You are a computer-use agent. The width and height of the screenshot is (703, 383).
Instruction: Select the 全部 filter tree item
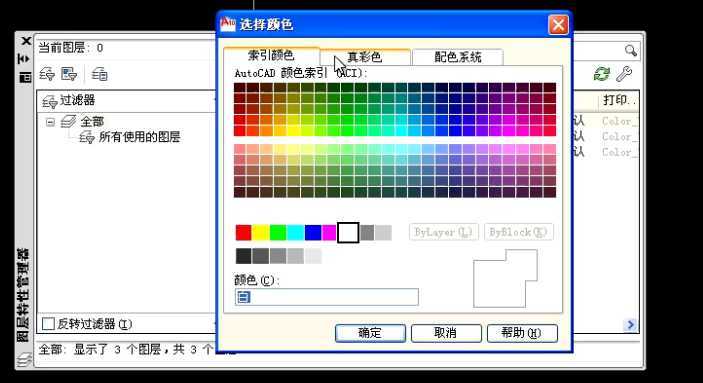[92, 122]
